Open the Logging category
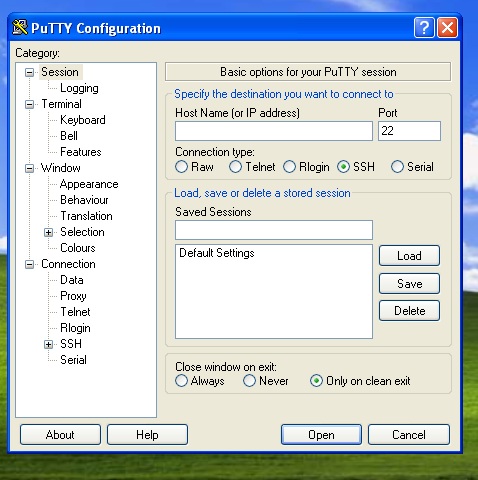This screenshot has height=480, width=478. point(79,88)
